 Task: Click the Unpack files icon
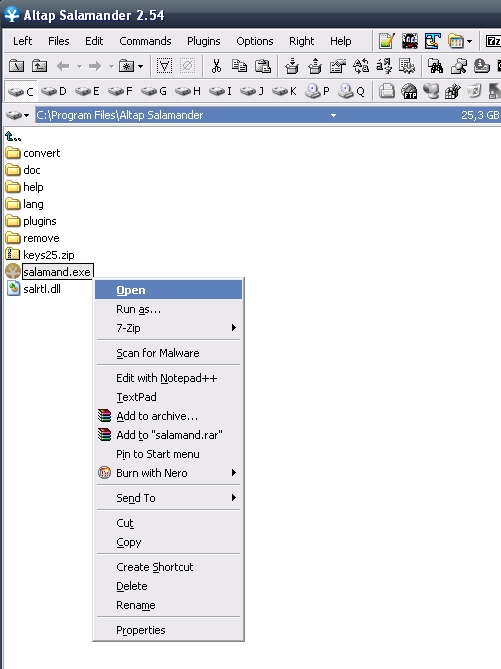pos(315,66)
